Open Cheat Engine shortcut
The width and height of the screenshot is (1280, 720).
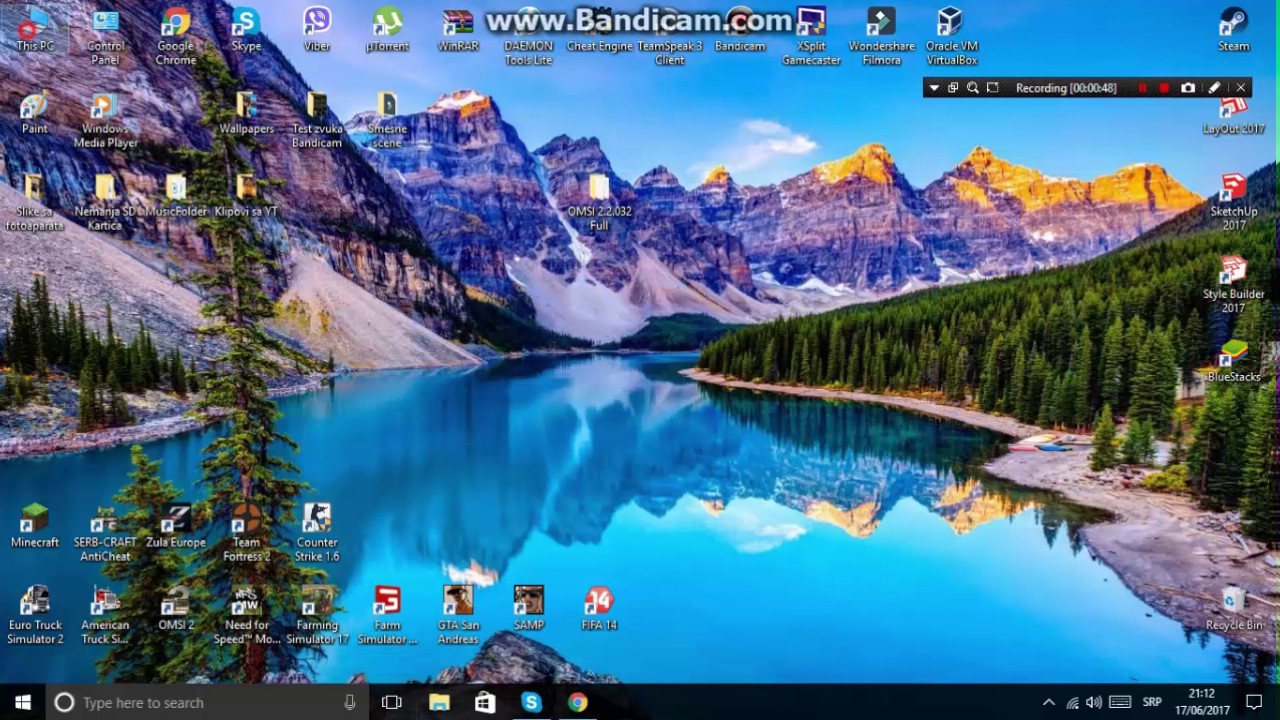click(599, 31)
